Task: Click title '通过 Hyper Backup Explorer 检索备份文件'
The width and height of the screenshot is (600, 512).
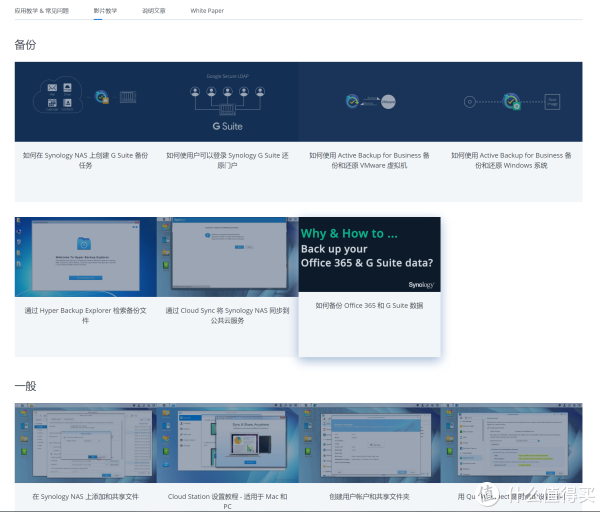Action: (86, 315)
